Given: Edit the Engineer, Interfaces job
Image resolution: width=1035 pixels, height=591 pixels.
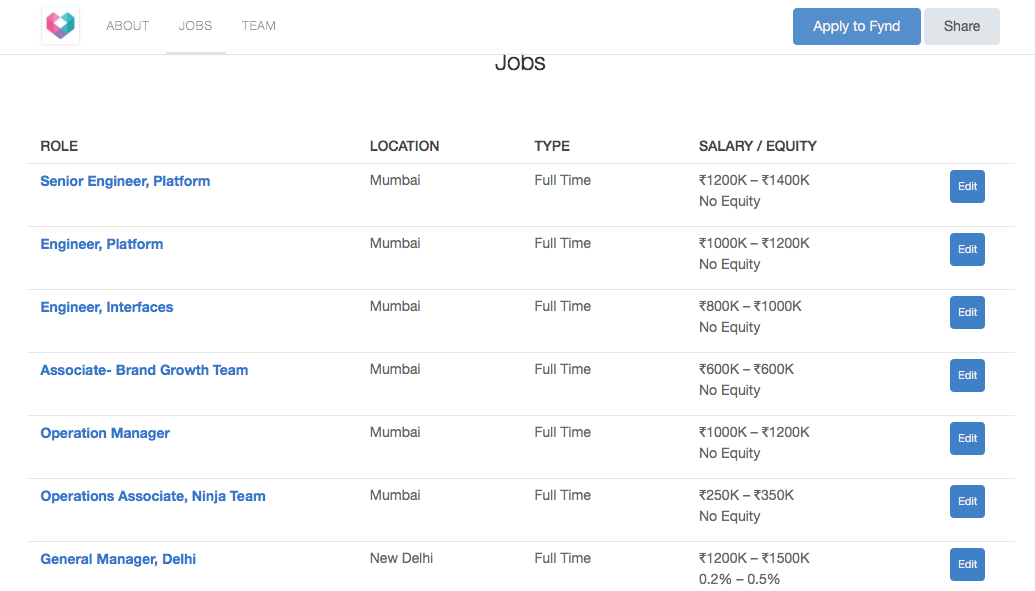Looking at the screenshot, I should pos(967,312).
